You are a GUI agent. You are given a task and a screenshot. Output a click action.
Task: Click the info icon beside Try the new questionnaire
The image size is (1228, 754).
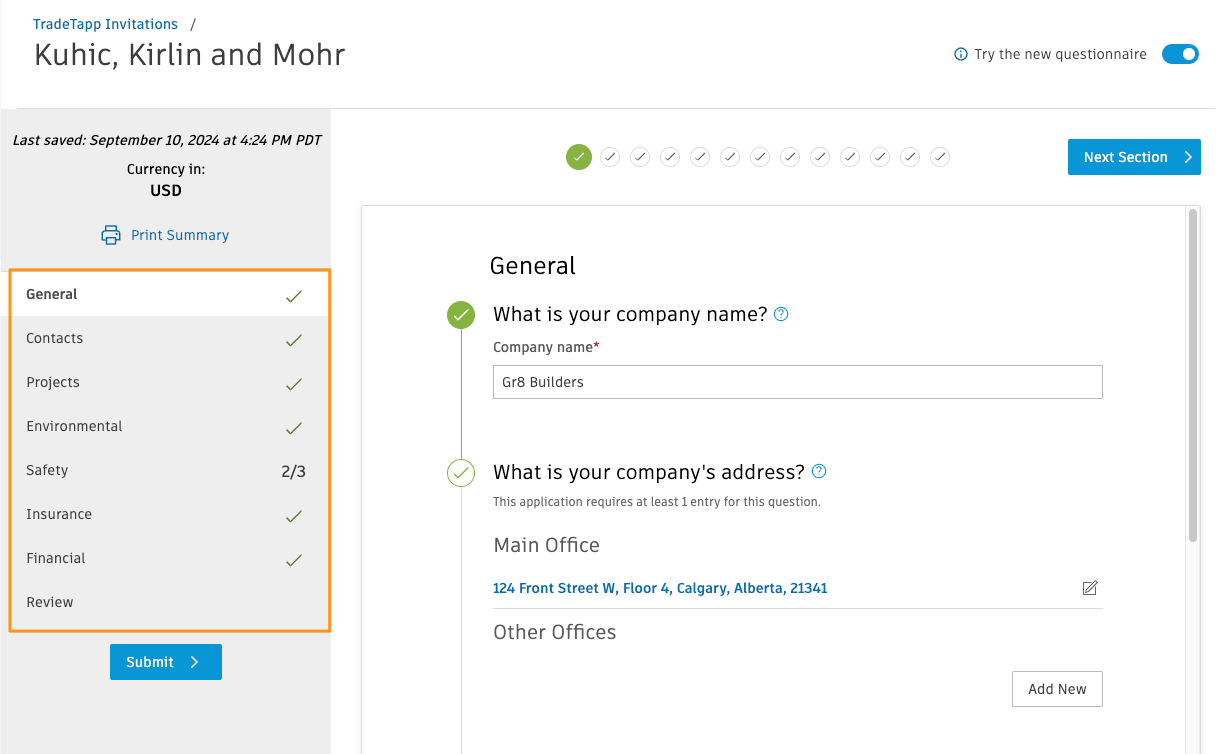[x=960, y=54]
